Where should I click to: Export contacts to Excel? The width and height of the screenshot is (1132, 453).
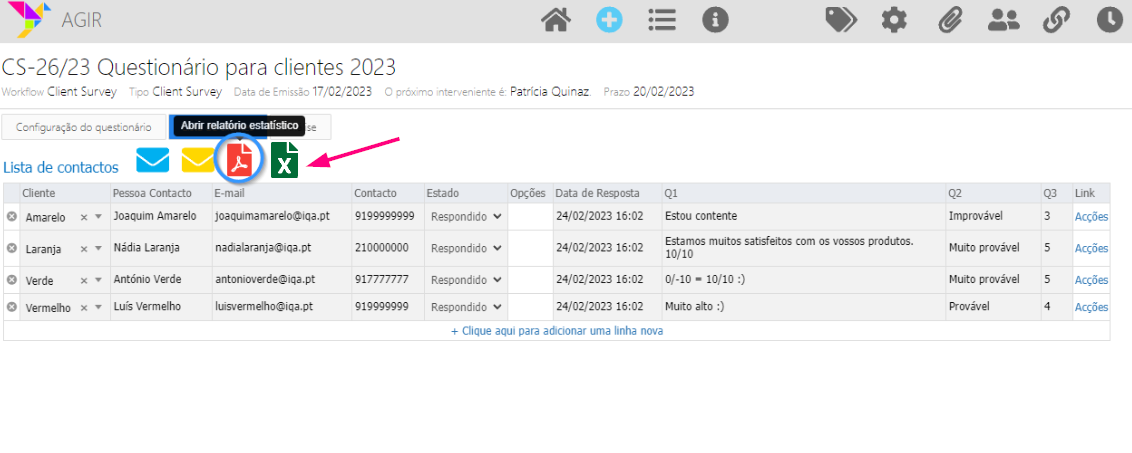[284, 160]
